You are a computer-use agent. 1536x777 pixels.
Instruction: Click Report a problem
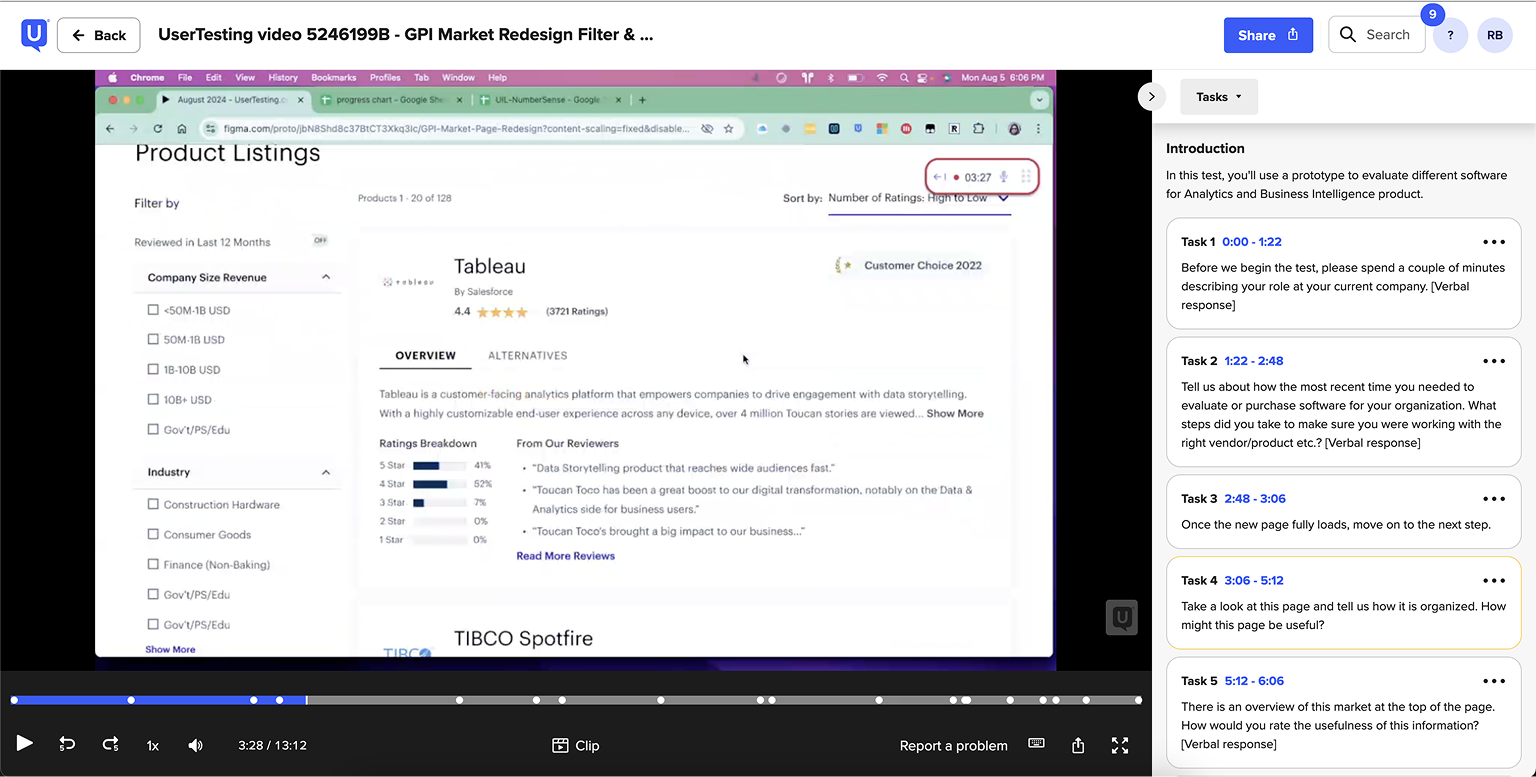[954, 745]
